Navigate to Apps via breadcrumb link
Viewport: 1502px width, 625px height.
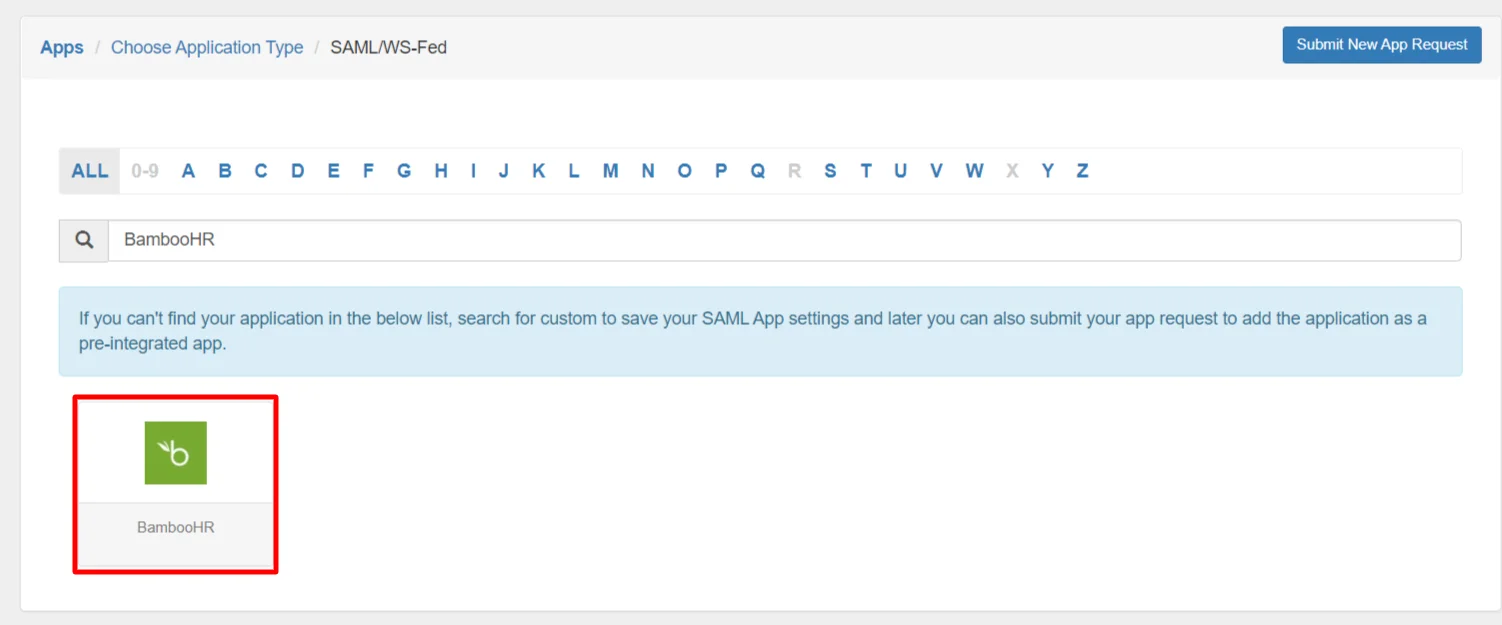[x=61, y=47]
